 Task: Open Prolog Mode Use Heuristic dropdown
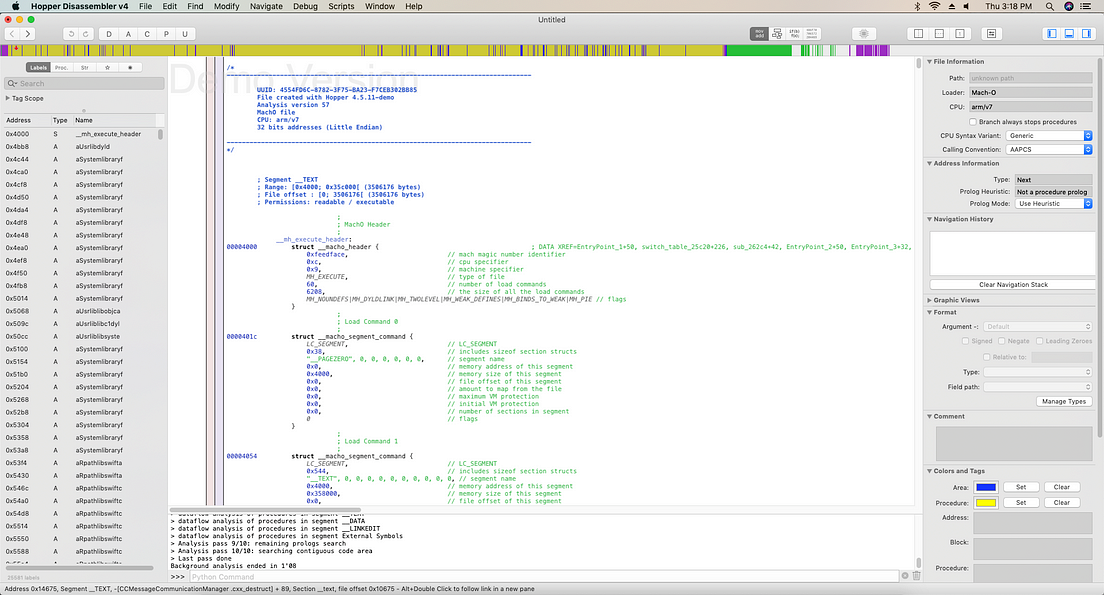[1053, 203]
